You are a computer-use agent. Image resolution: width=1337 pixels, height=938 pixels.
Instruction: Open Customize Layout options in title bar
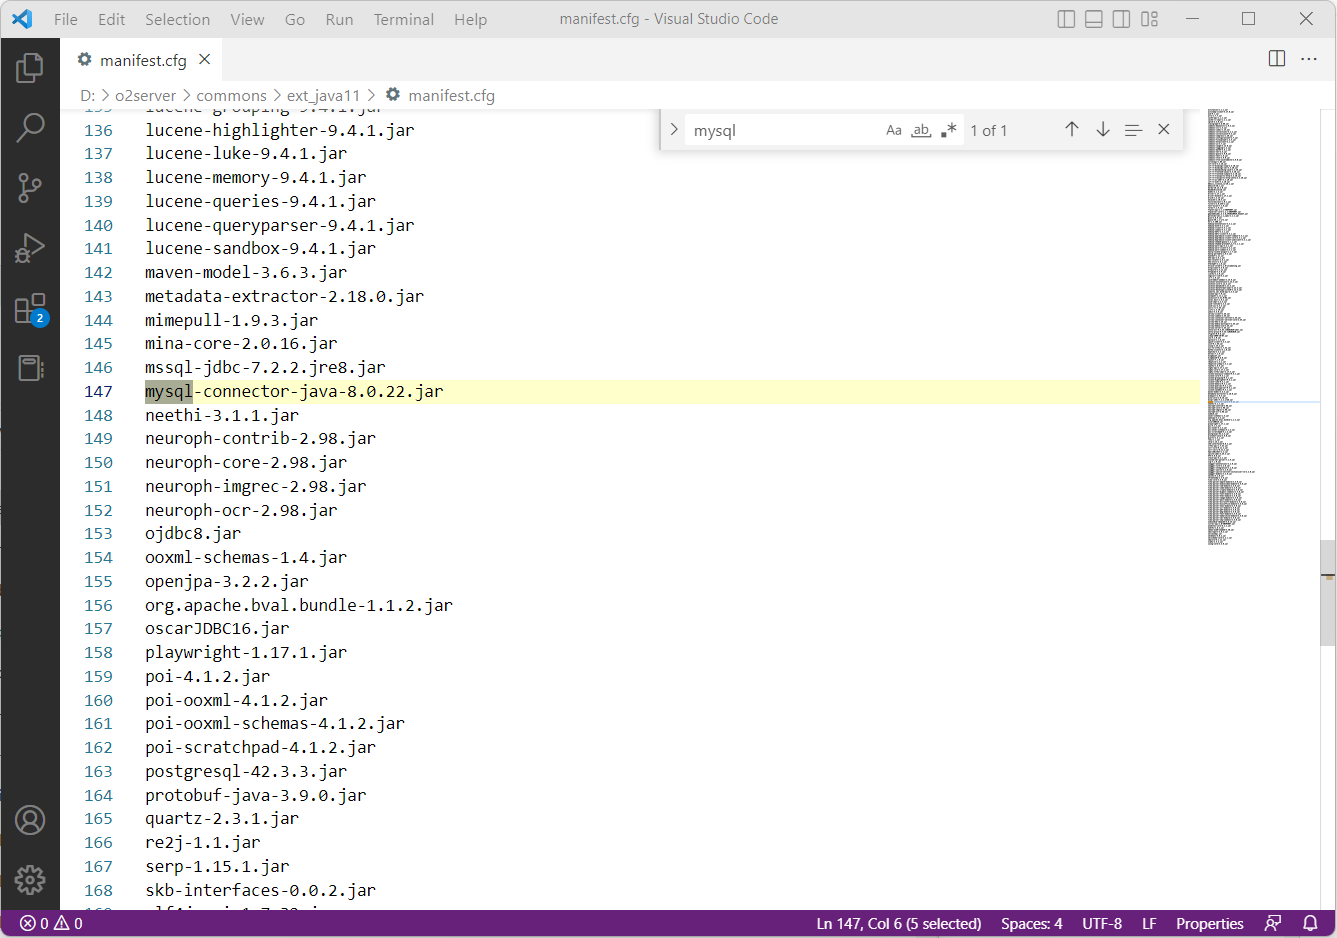[1150, 19]
